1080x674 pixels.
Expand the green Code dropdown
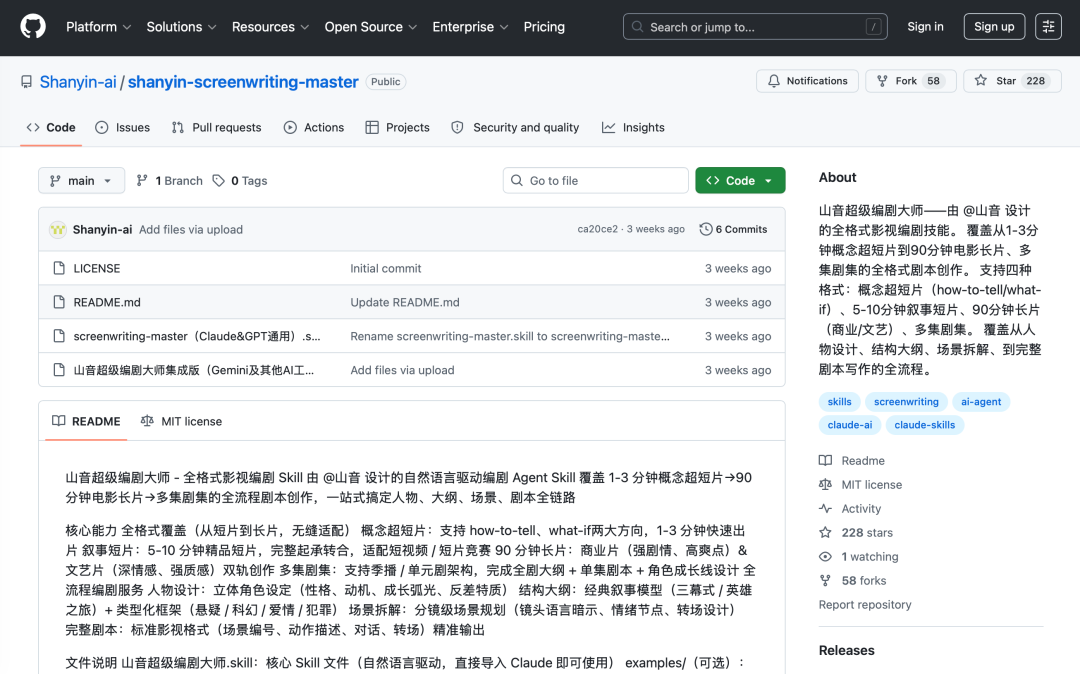pyautogui.click(x=740, y=181)
